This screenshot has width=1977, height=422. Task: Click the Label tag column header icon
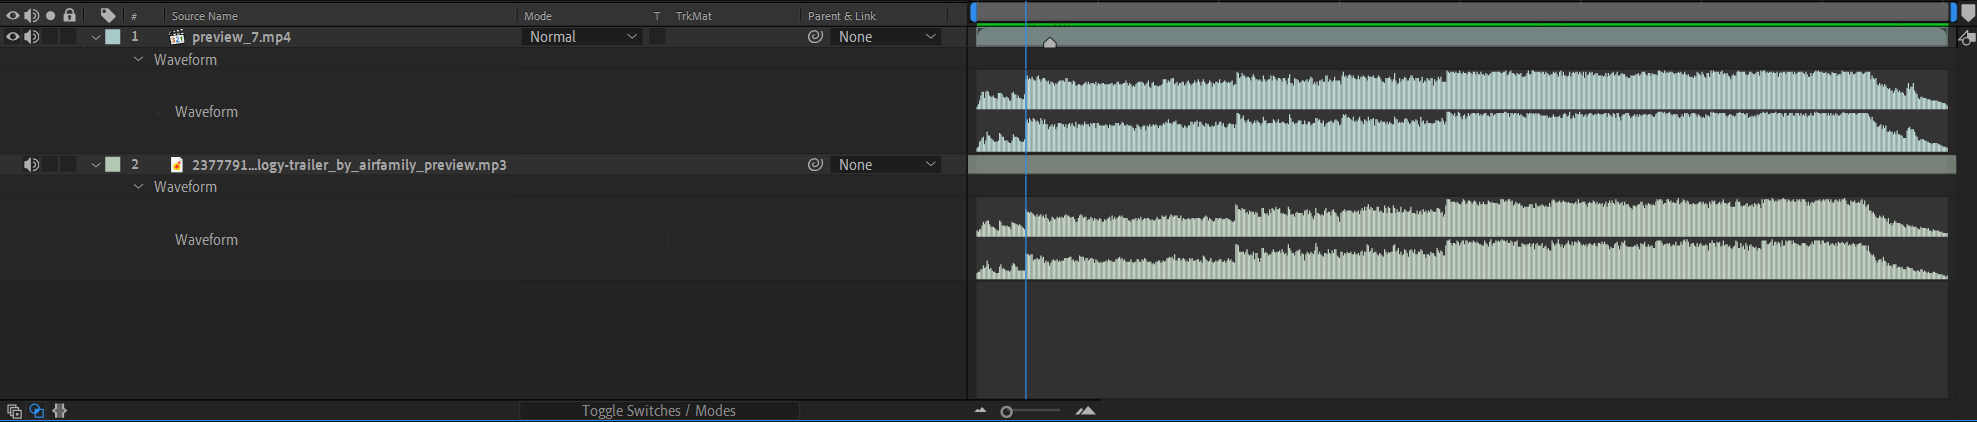(x=108, y=15)
